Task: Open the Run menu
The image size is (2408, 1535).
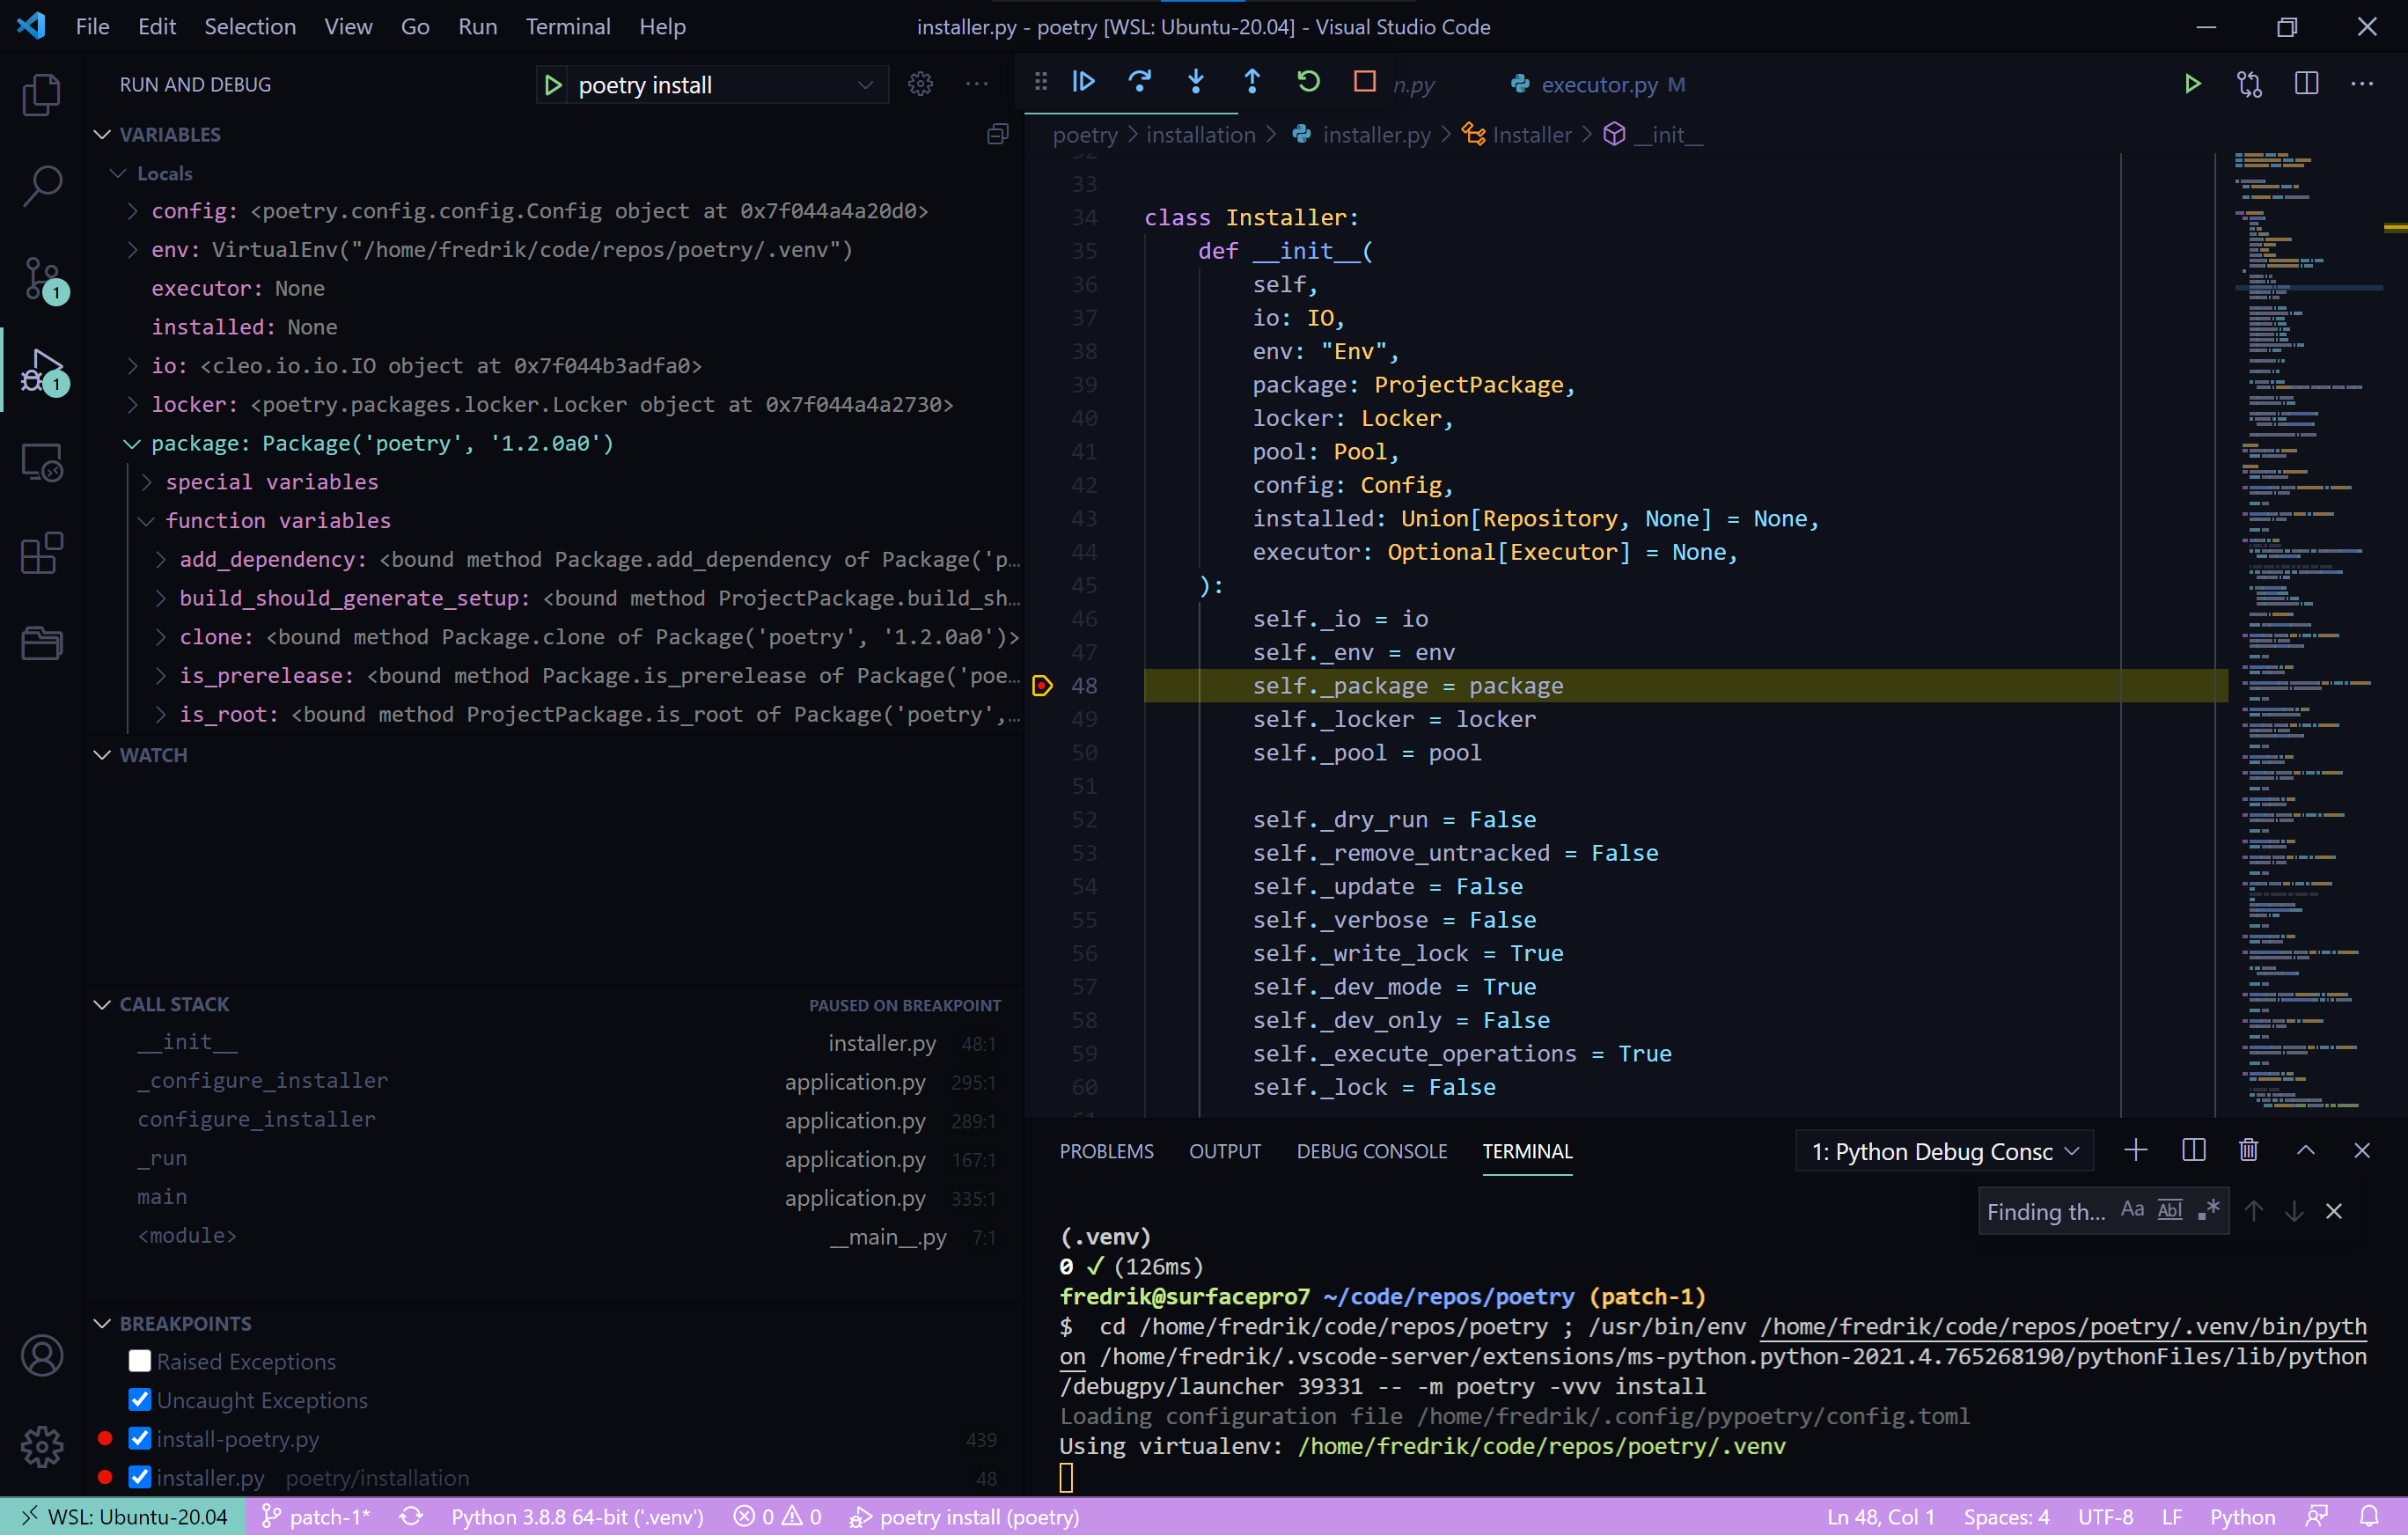Action: 477,26
